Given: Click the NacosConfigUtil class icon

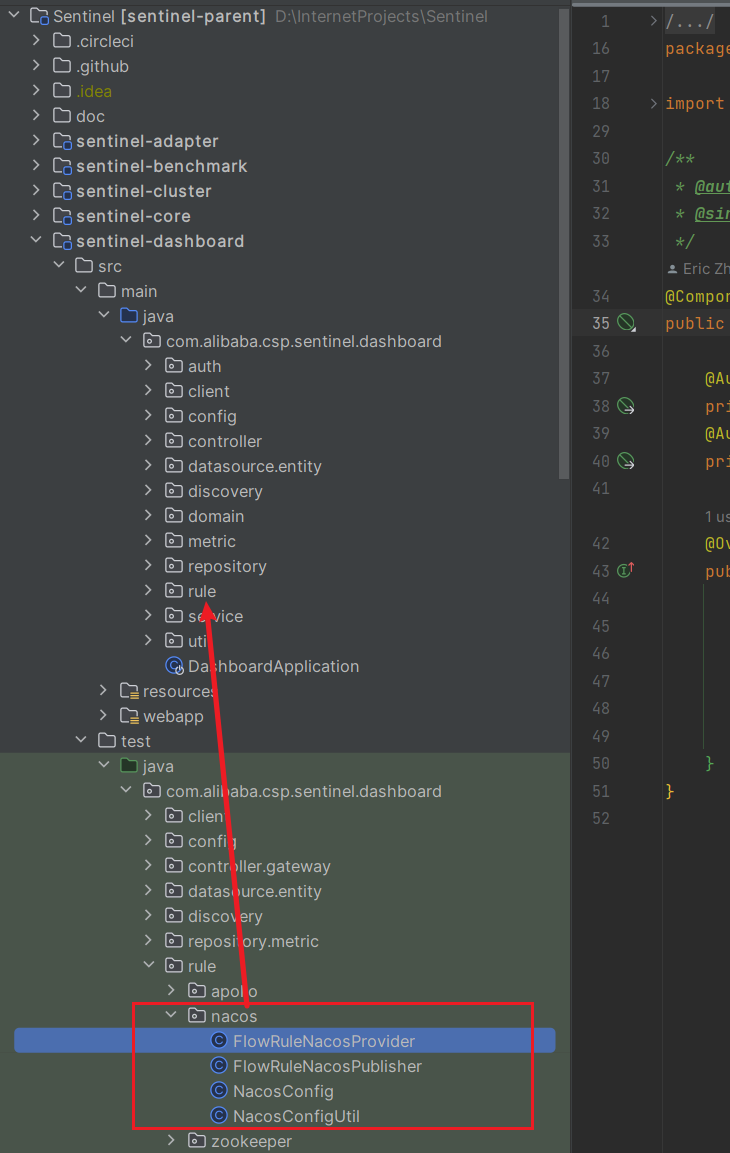Looking at the screenshot, I should point(219,1115).
